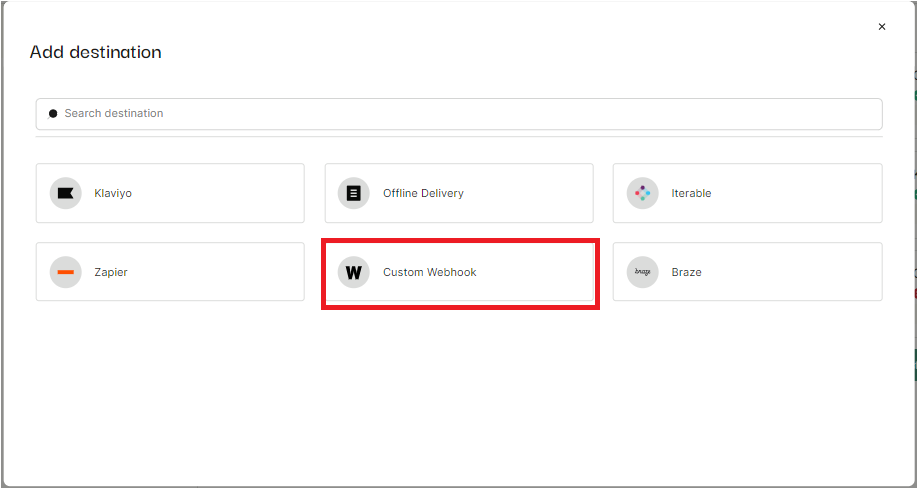Pick the Braze destination name

click(x=687, y=272)
